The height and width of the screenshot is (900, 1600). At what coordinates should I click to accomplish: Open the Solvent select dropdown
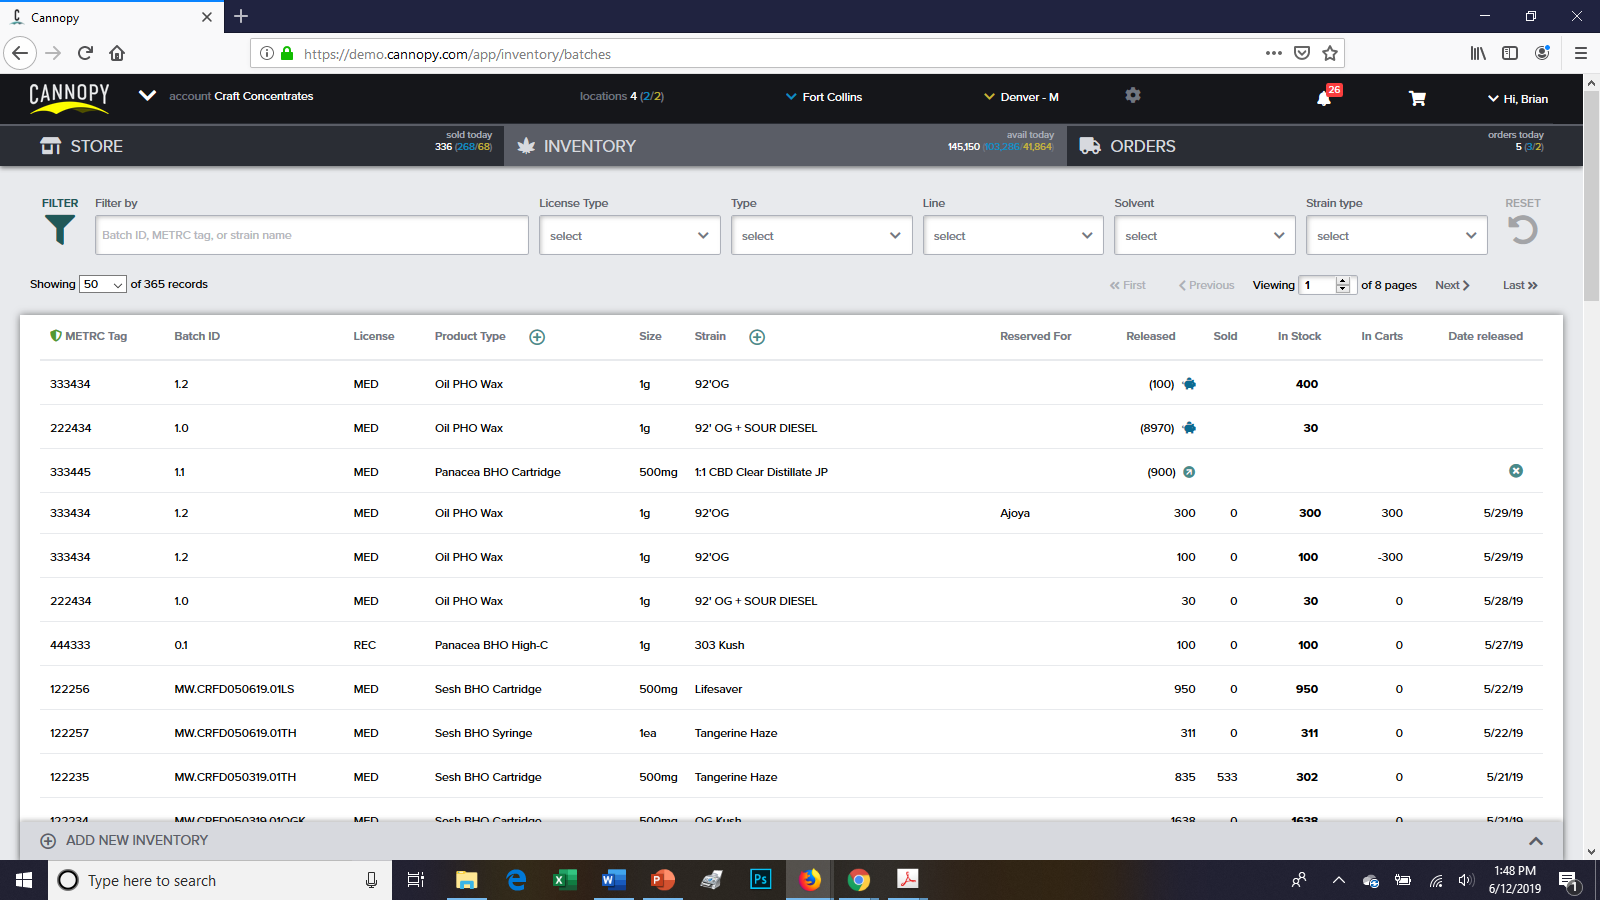[x=1204, y=235]
